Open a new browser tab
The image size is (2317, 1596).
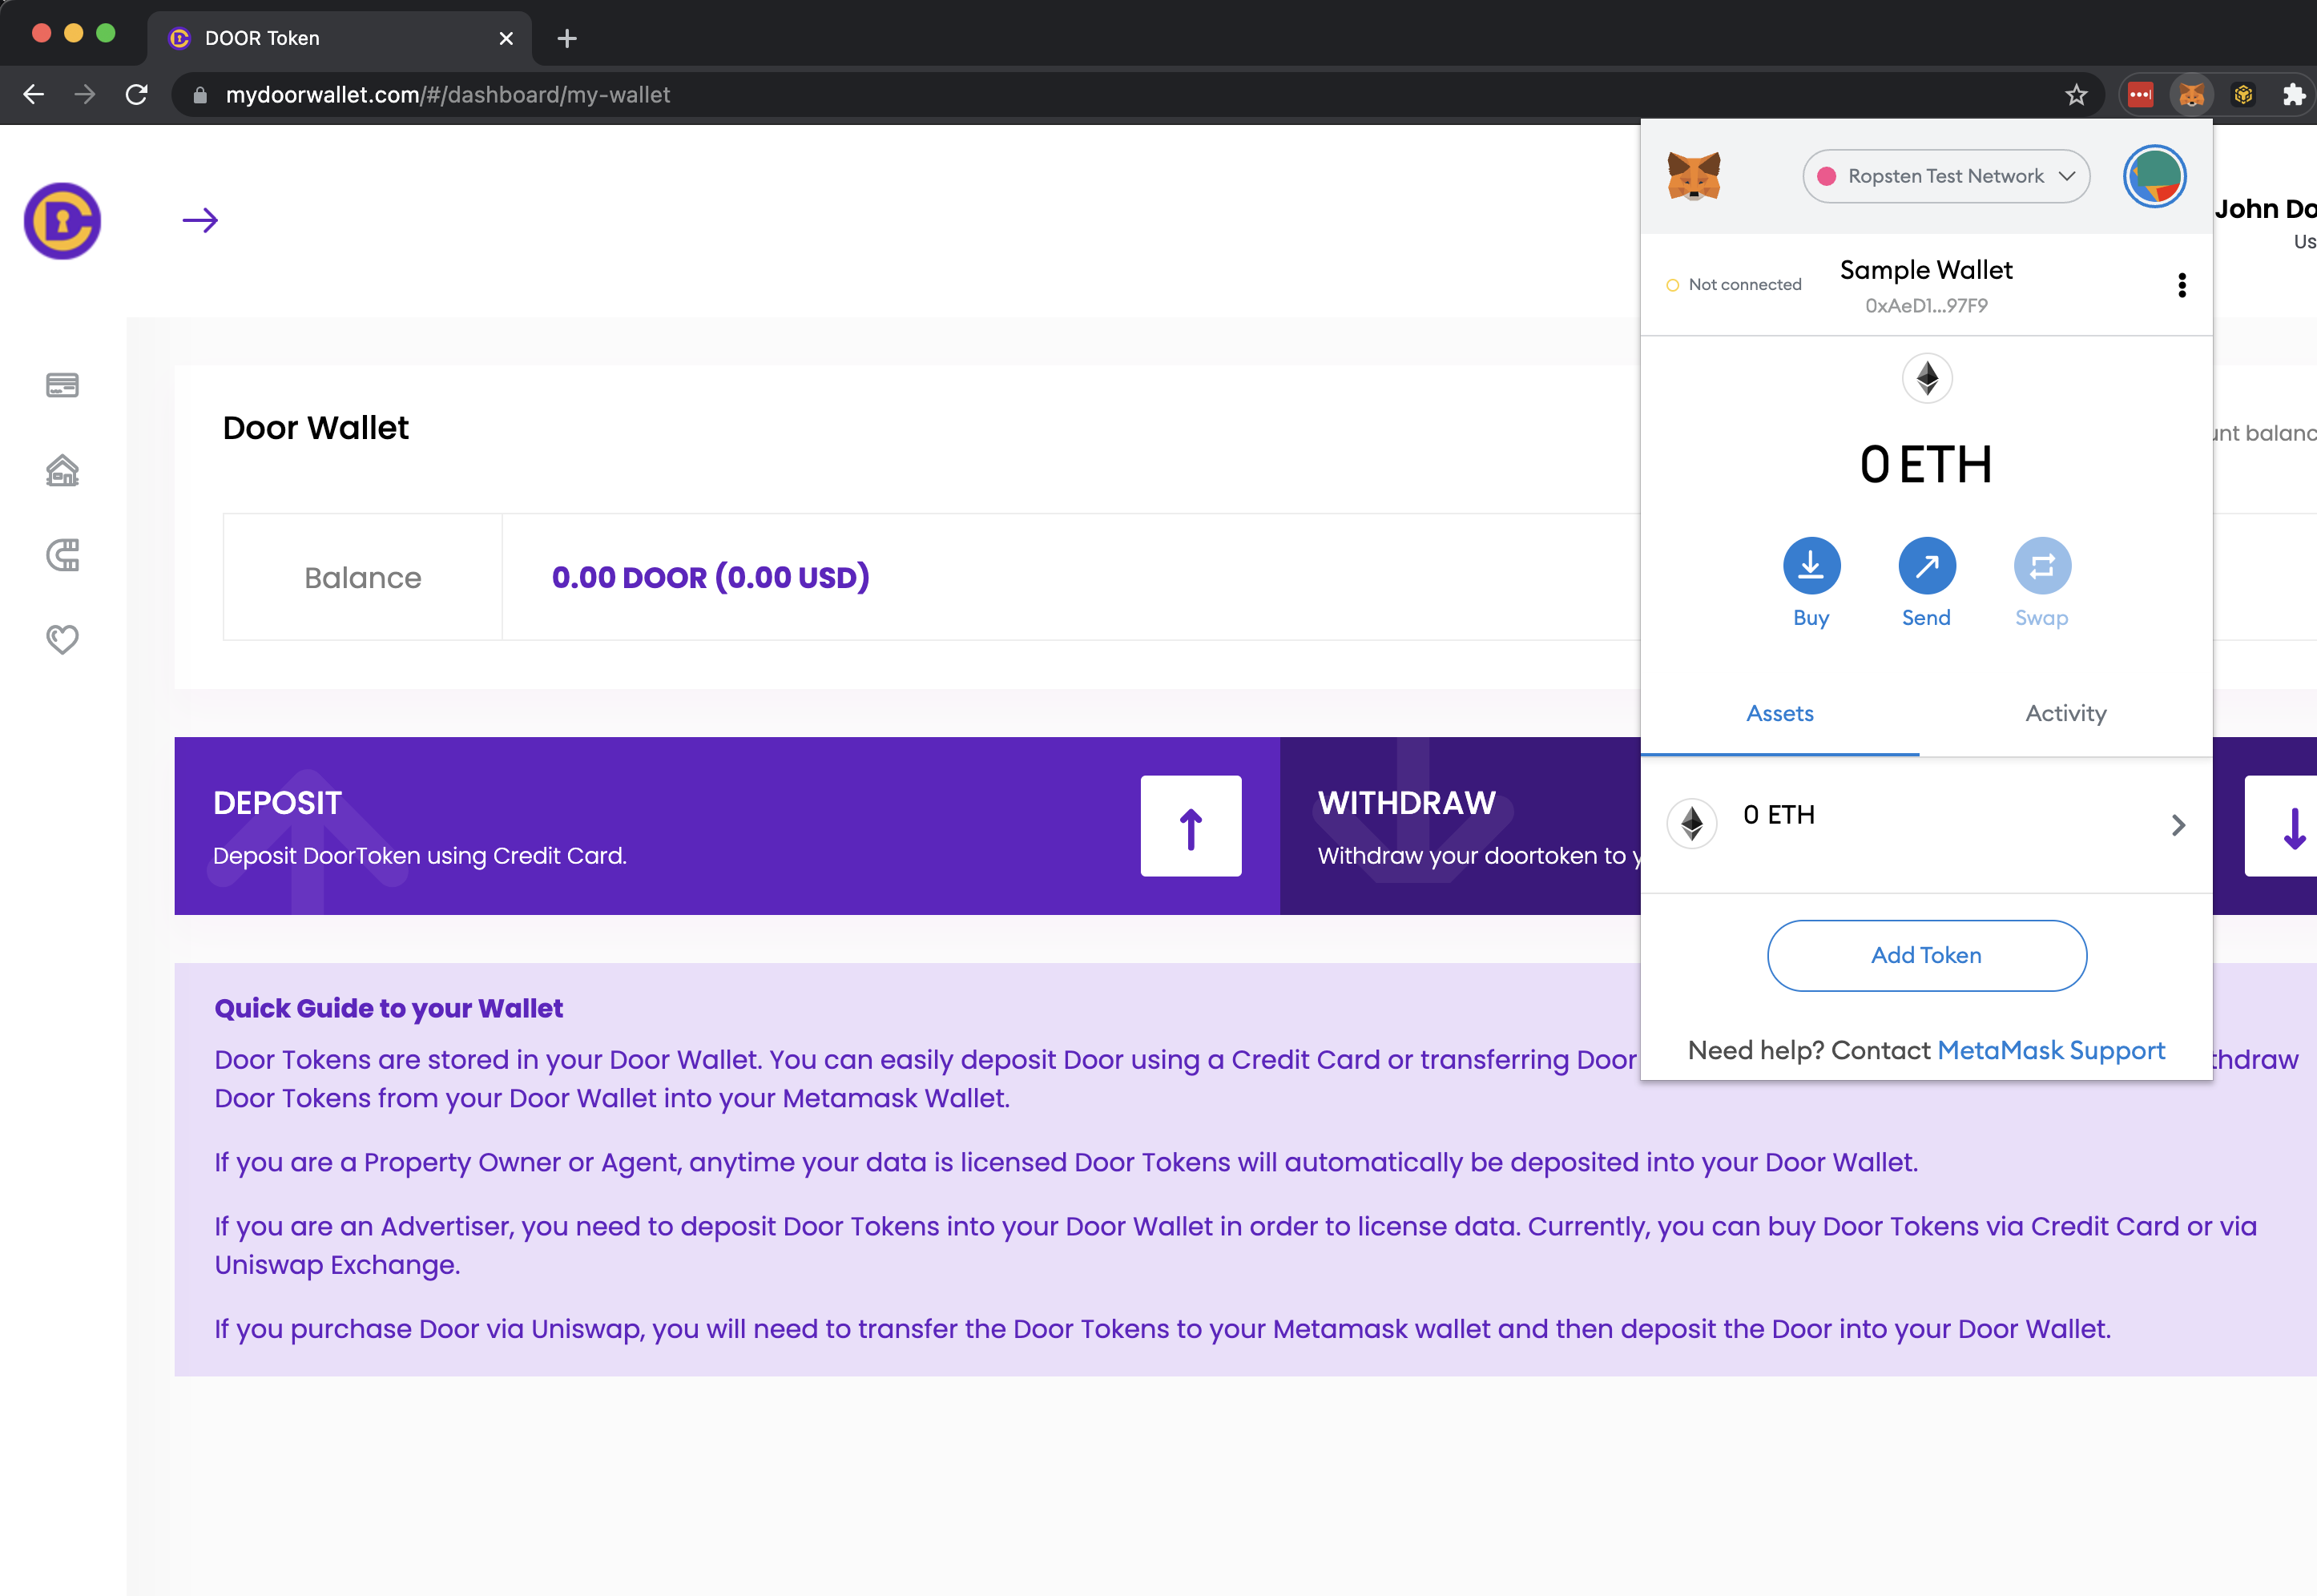click(x=567, y=38)
